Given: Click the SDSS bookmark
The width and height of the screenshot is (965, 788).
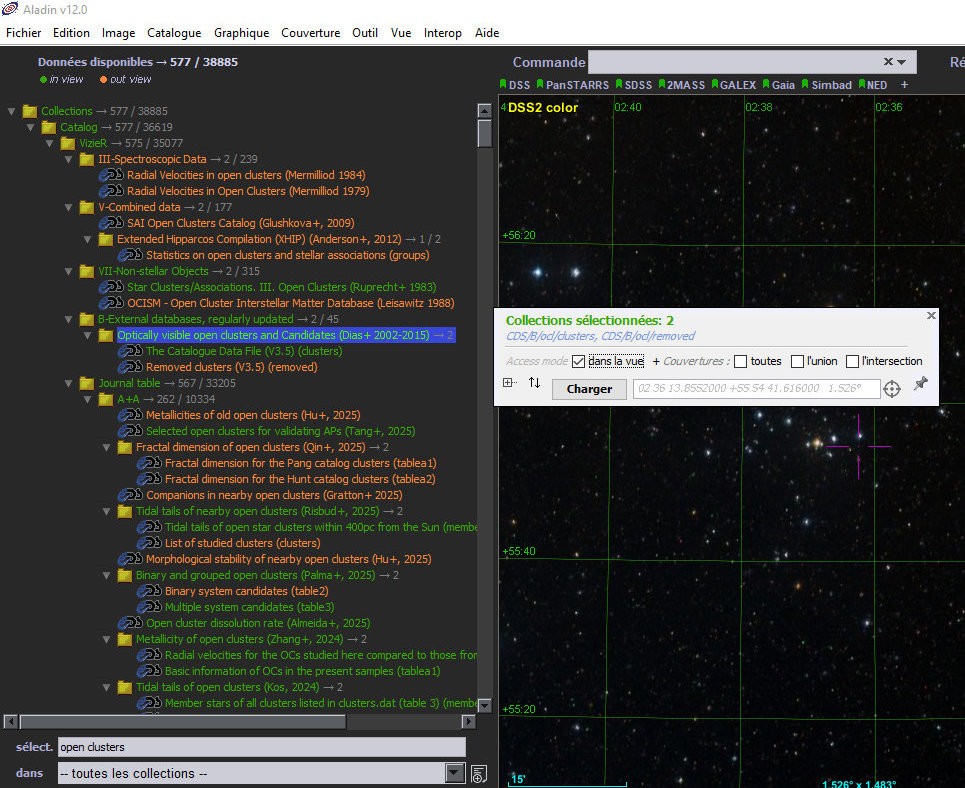Looking at the screenshot, I should (634, 85).
